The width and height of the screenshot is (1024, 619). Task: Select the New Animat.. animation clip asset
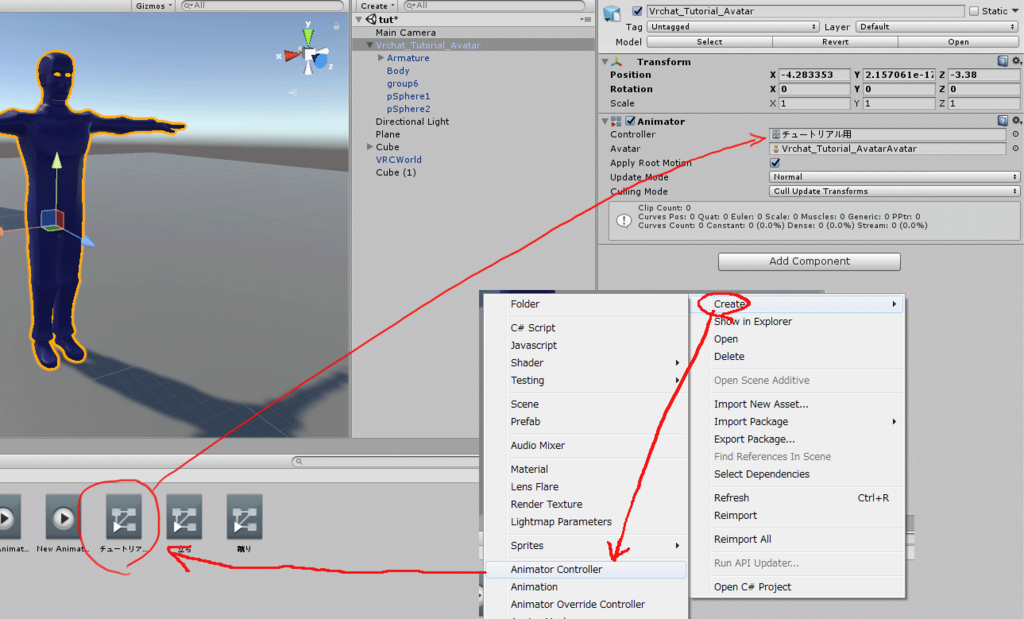click(x=63, y=524)
